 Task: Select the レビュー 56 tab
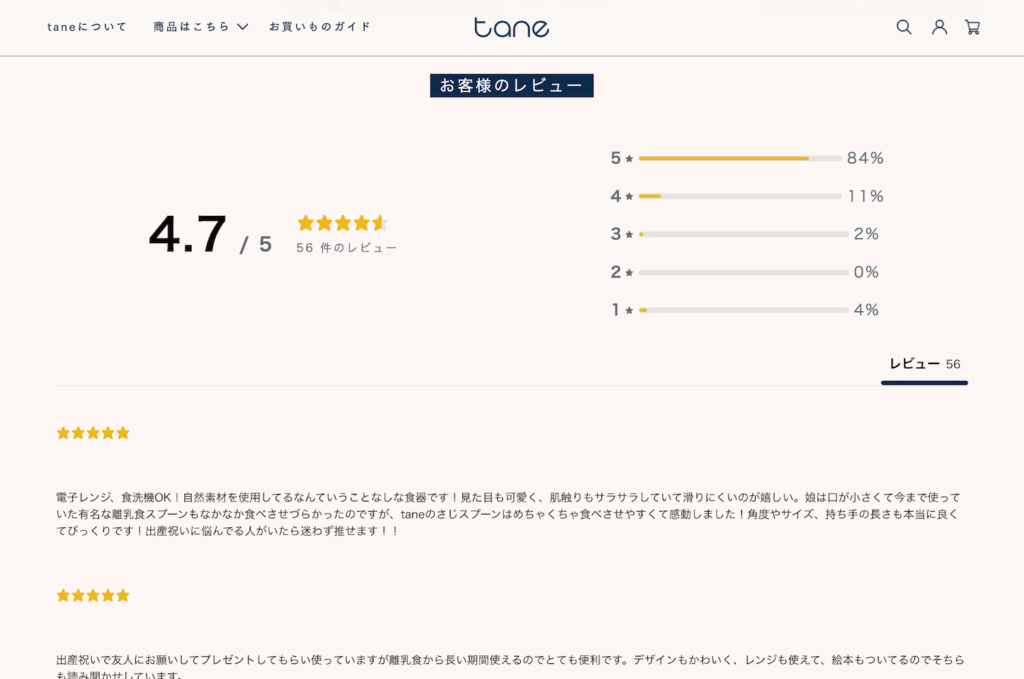click(924, 364)
